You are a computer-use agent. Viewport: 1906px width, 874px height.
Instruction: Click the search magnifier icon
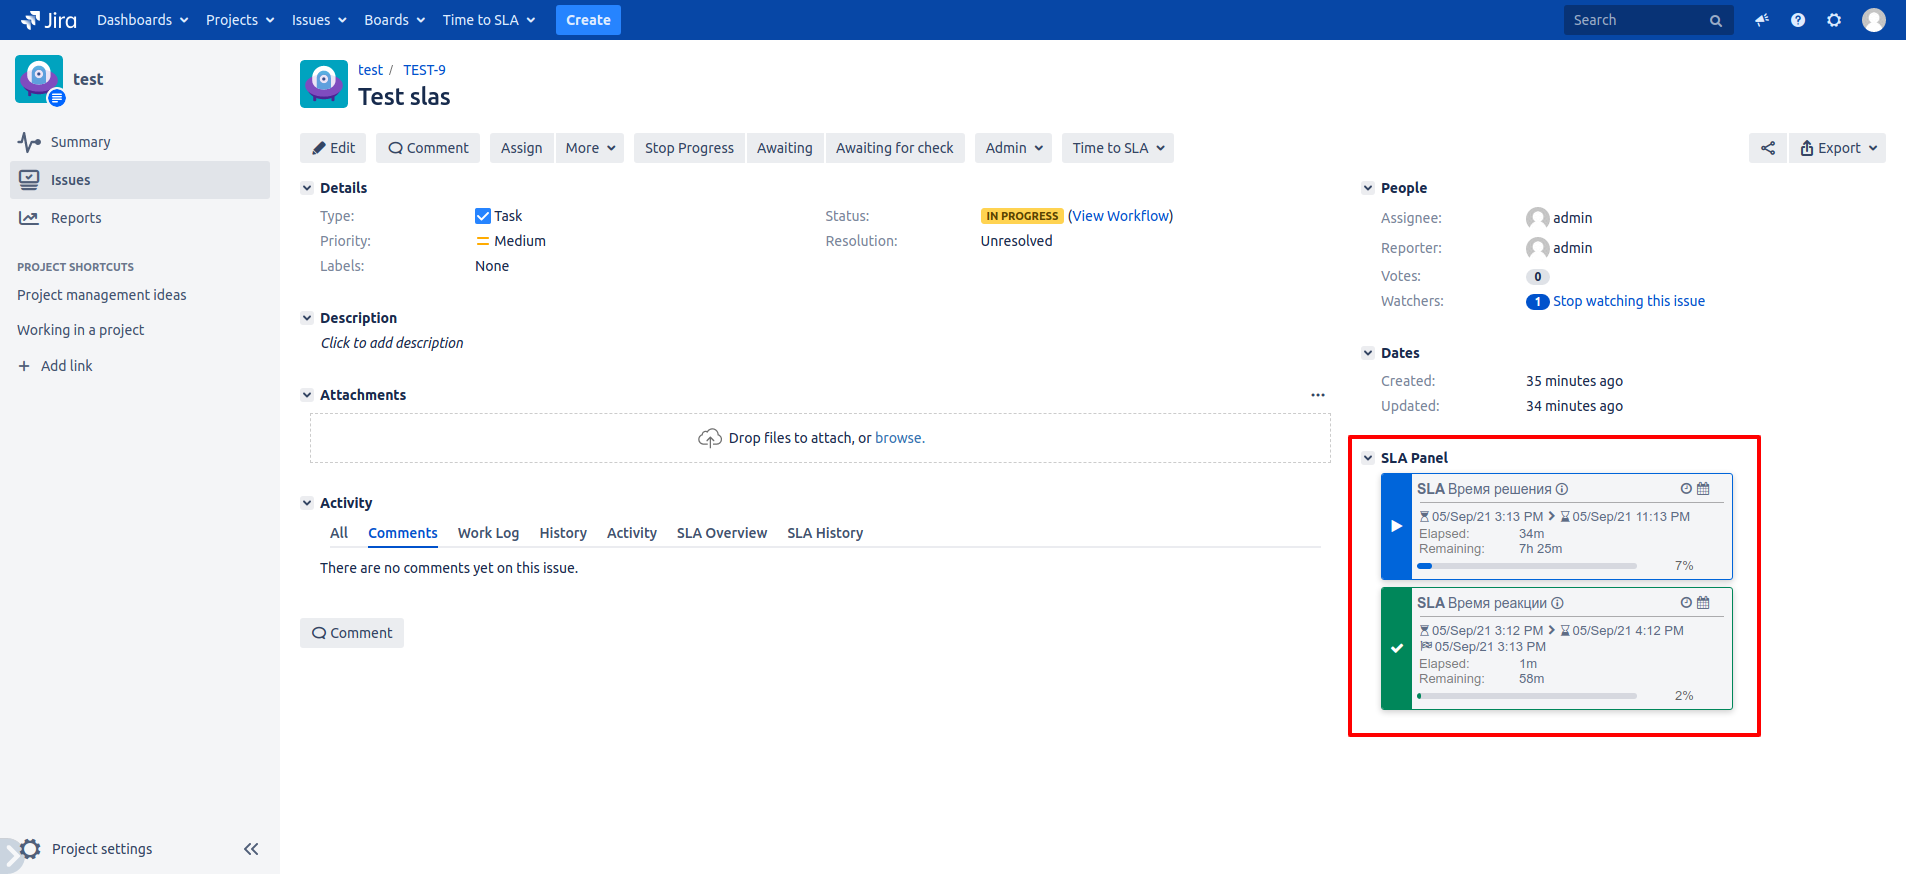[1716, 20]
